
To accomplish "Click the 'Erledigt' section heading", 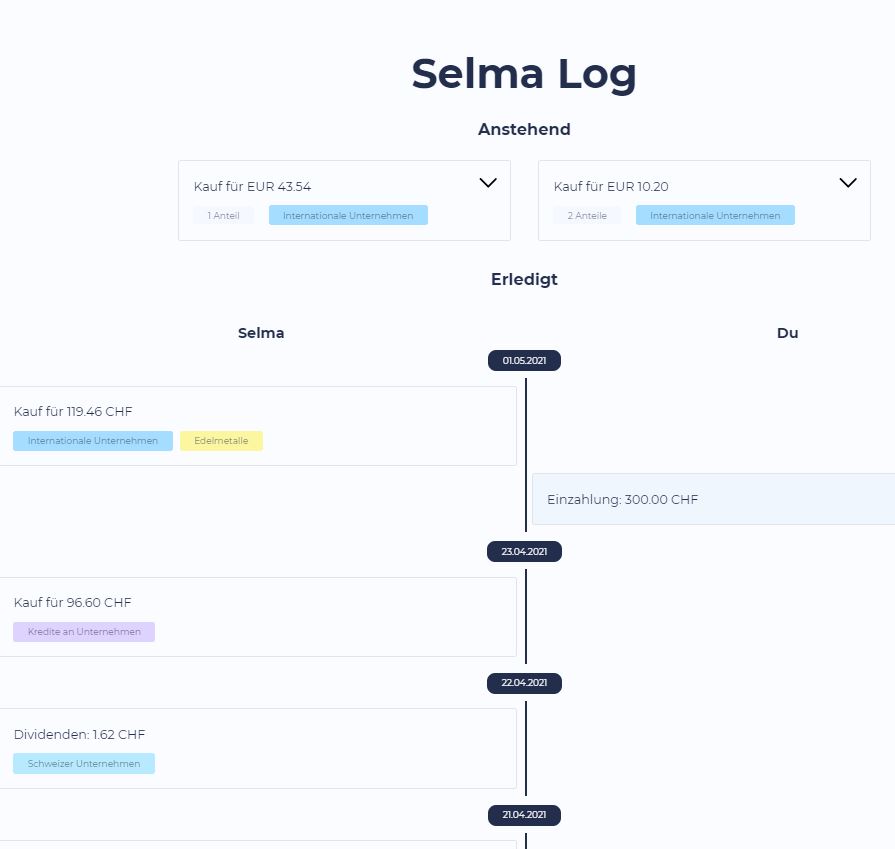I will click(524, 279).
